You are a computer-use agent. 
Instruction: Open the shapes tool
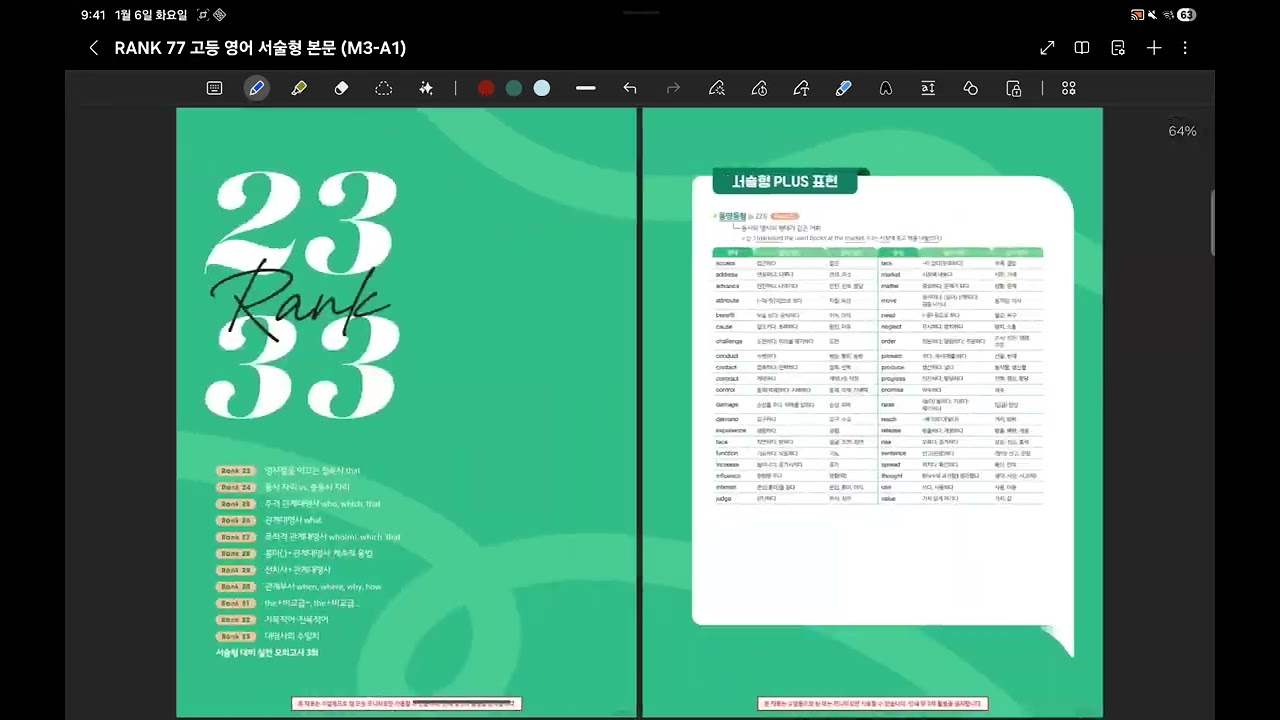(970, 88)
